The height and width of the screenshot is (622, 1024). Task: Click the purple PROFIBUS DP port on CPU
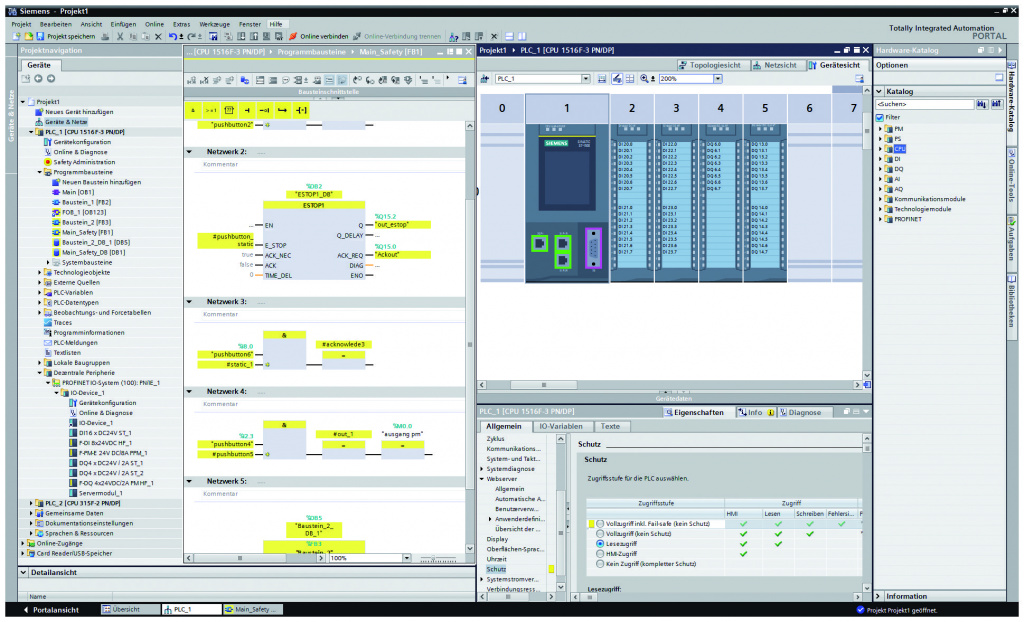(x=593, y=248)
